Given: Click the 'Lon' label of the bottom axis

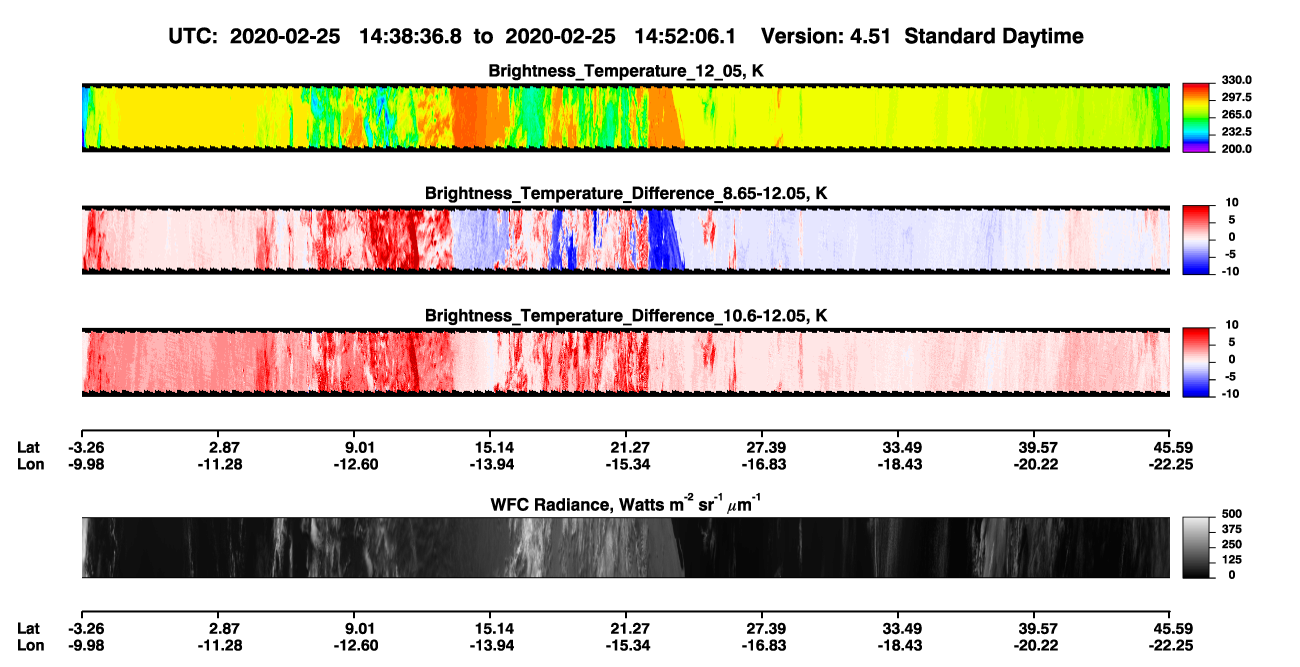Looking at the screenshot, I should tap(30, 646).
